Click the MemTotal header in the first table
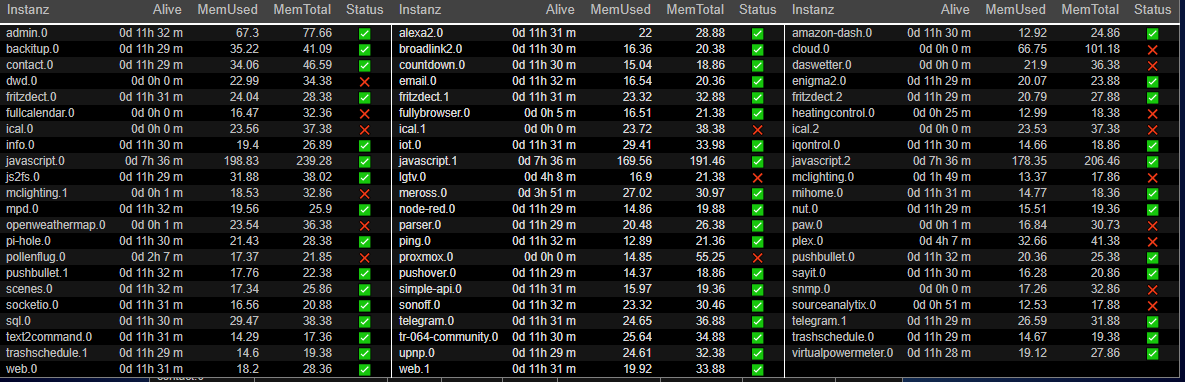The width and height of the screenshot is (1185, 382). [302, 10]
